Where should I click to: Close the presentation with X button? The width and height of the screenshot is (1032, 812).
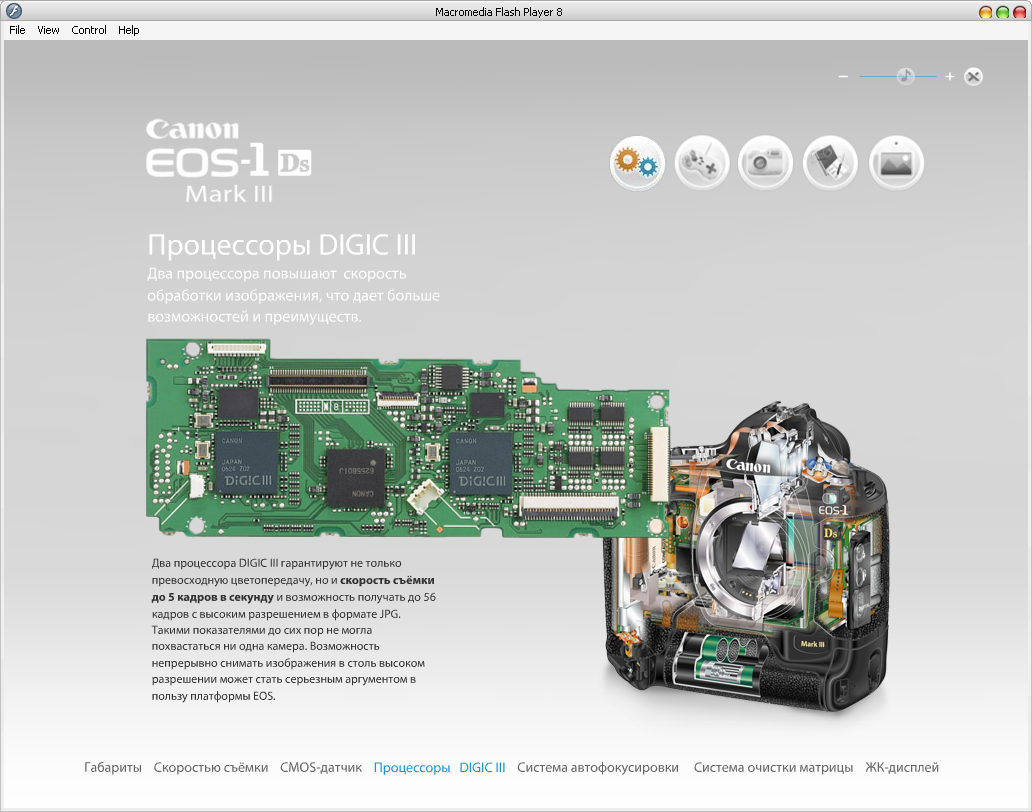(x=973, y=77)
